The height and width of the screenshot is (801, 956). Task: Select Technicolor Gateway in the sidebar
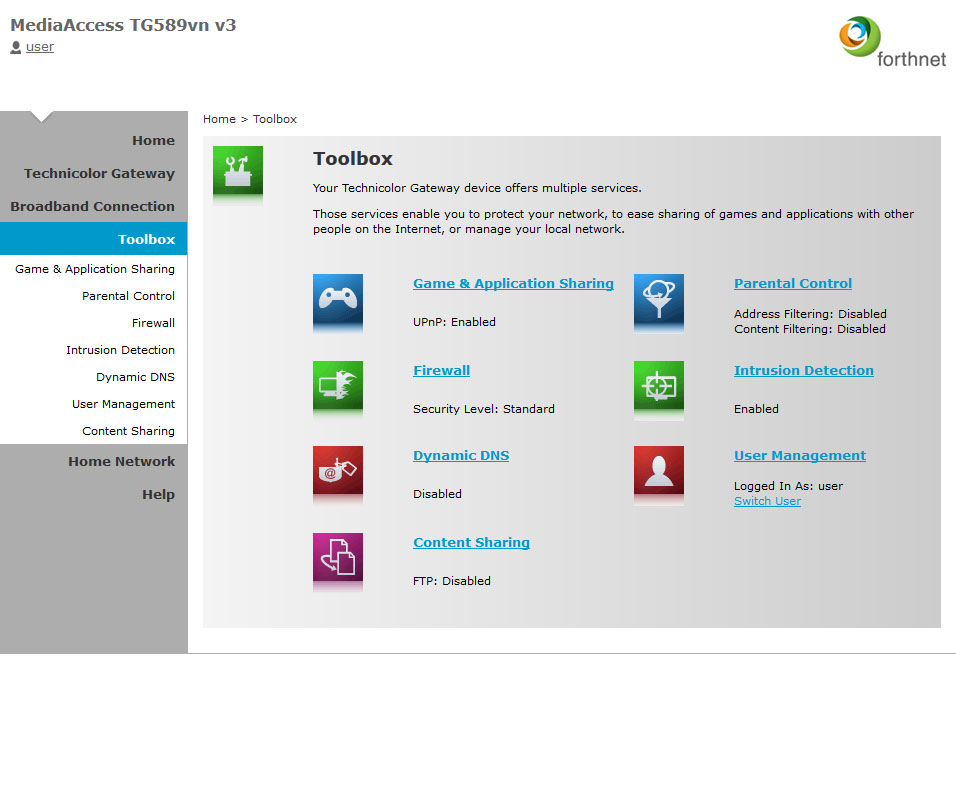pos(99,174)
